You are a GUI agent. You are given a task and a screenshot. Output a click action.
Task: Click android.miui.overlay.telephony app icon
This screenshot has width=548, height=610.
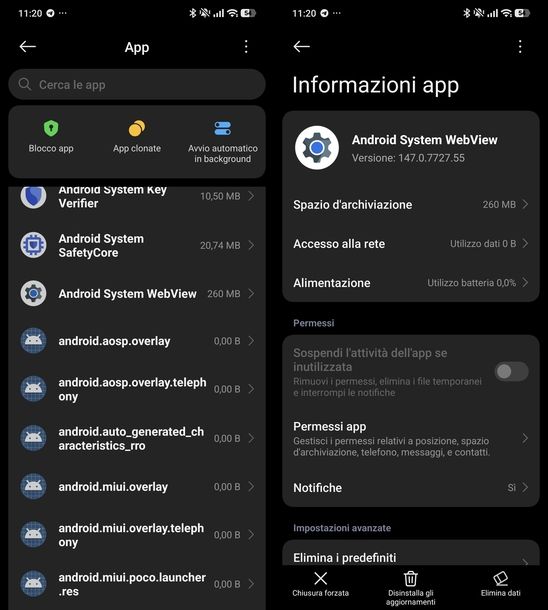pyautogui.click(x=33, y=535)
